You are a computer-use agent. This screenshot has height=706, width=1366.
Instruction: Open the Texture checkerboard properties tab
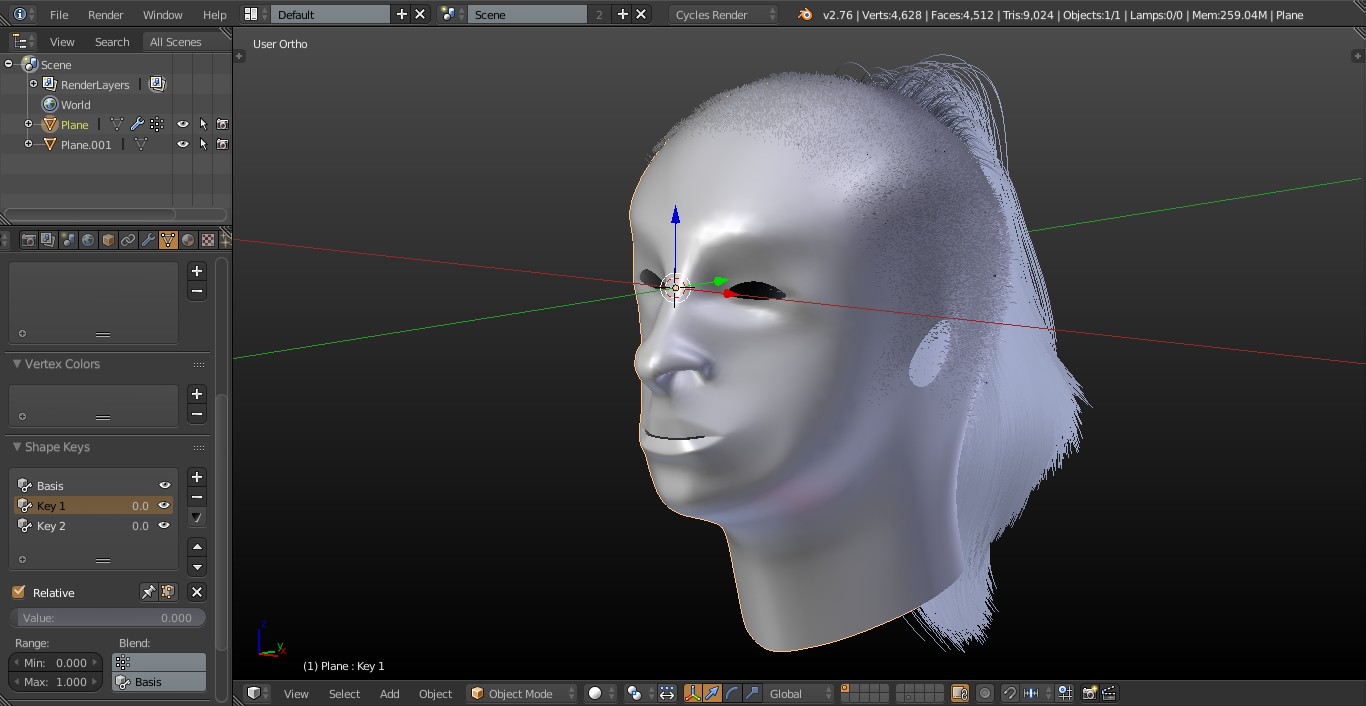point(208,240)
